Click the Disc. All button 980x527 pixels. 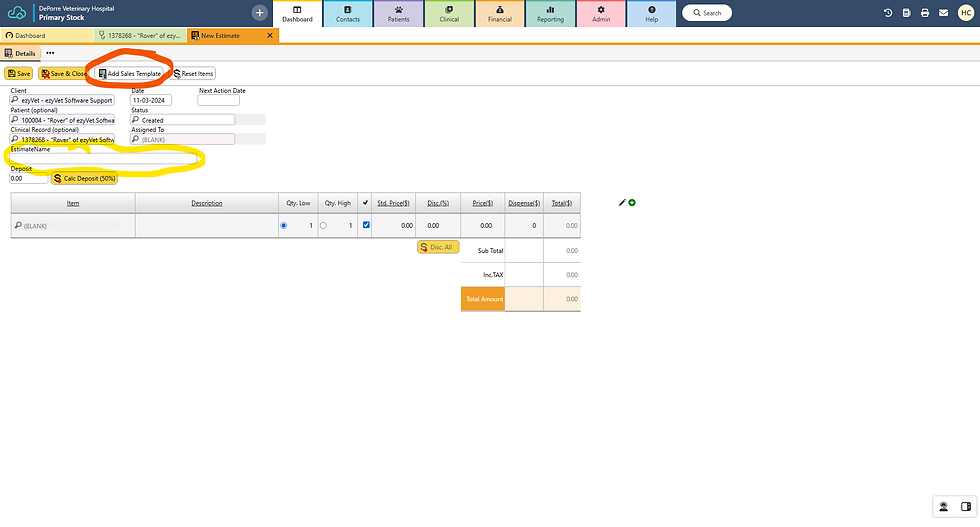click(x=438, y=247)
